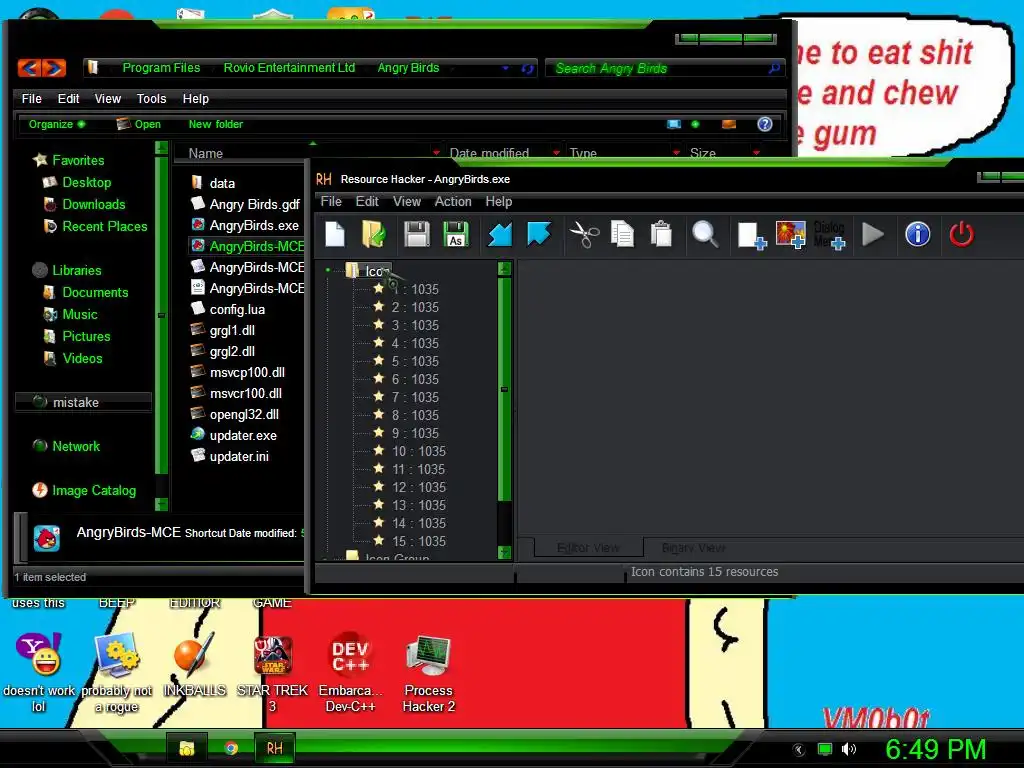Click resource tree scrollbar down arrow
1024x768 pixels.
[x=504, y=552]
